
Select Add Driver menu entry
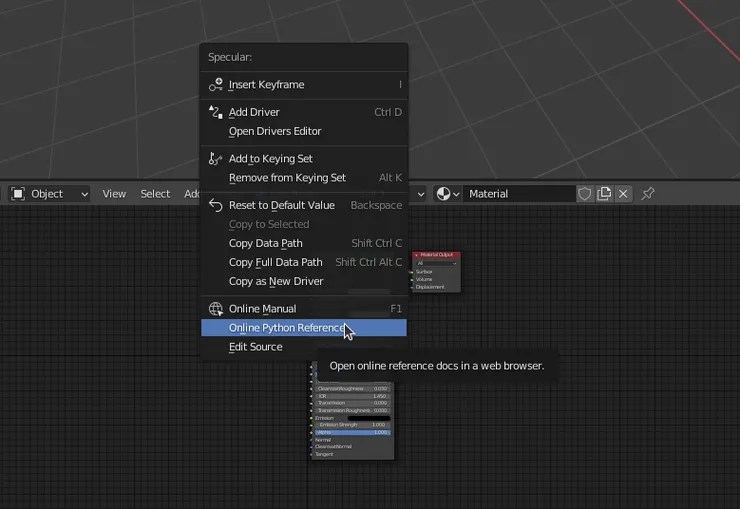[303, 112]
